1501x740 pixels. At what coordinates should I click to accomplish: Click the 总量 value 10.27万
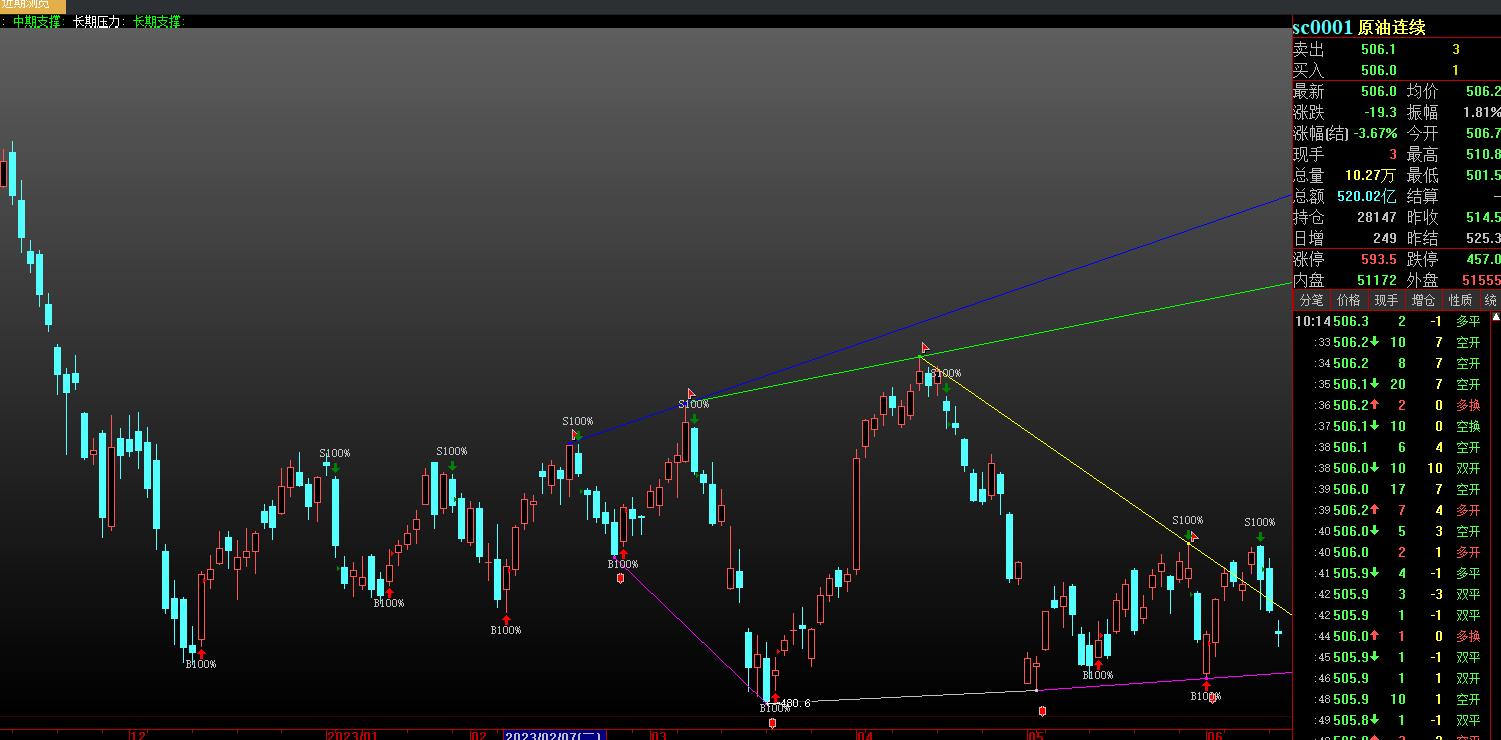[x=1370, y=175]
